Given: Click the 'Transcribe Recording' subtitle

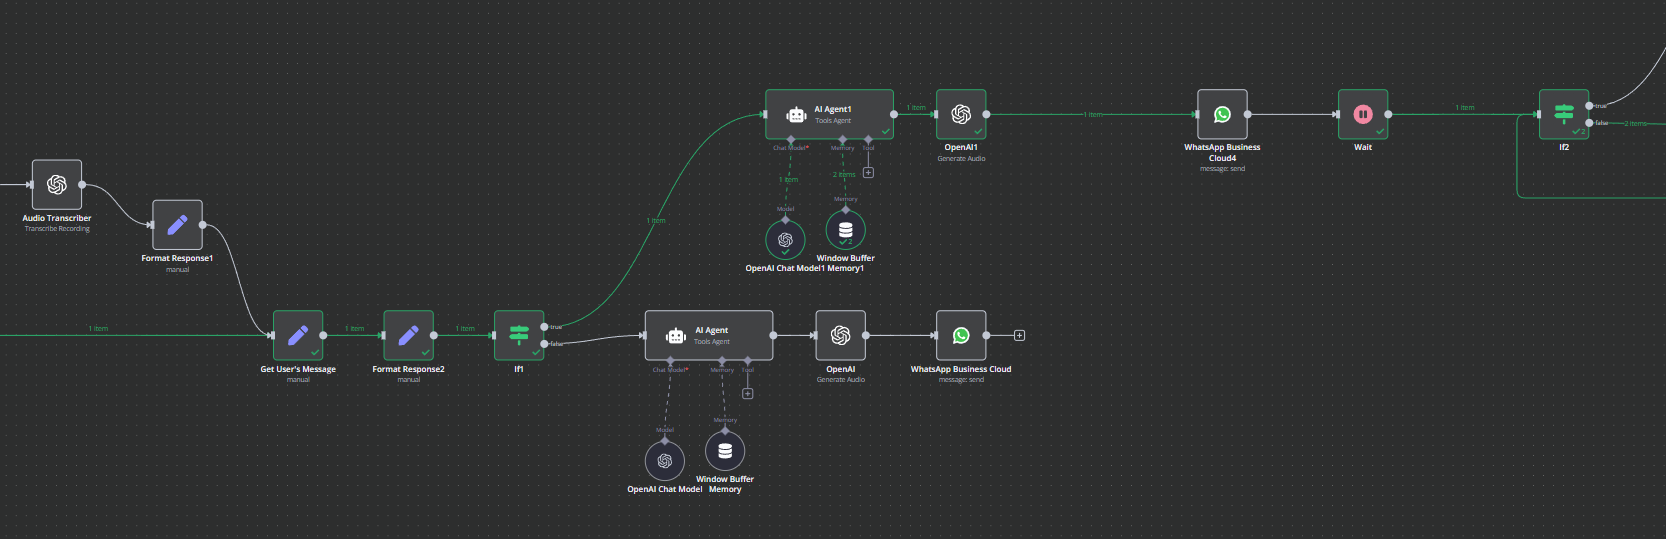Looking at the screenshot, I should (x=57, y=229).
